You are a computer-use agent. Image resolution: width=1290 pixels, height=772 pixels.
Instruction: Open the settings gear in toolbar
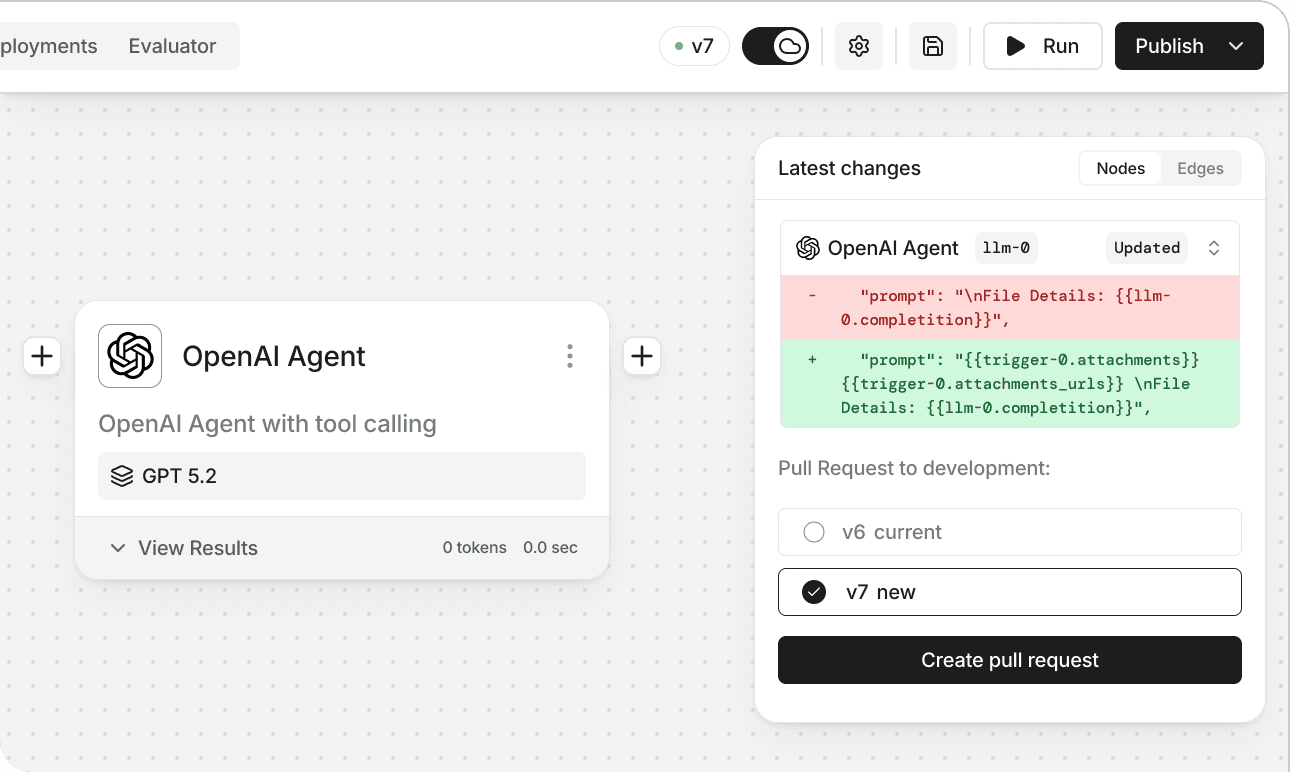click(859, 46)
